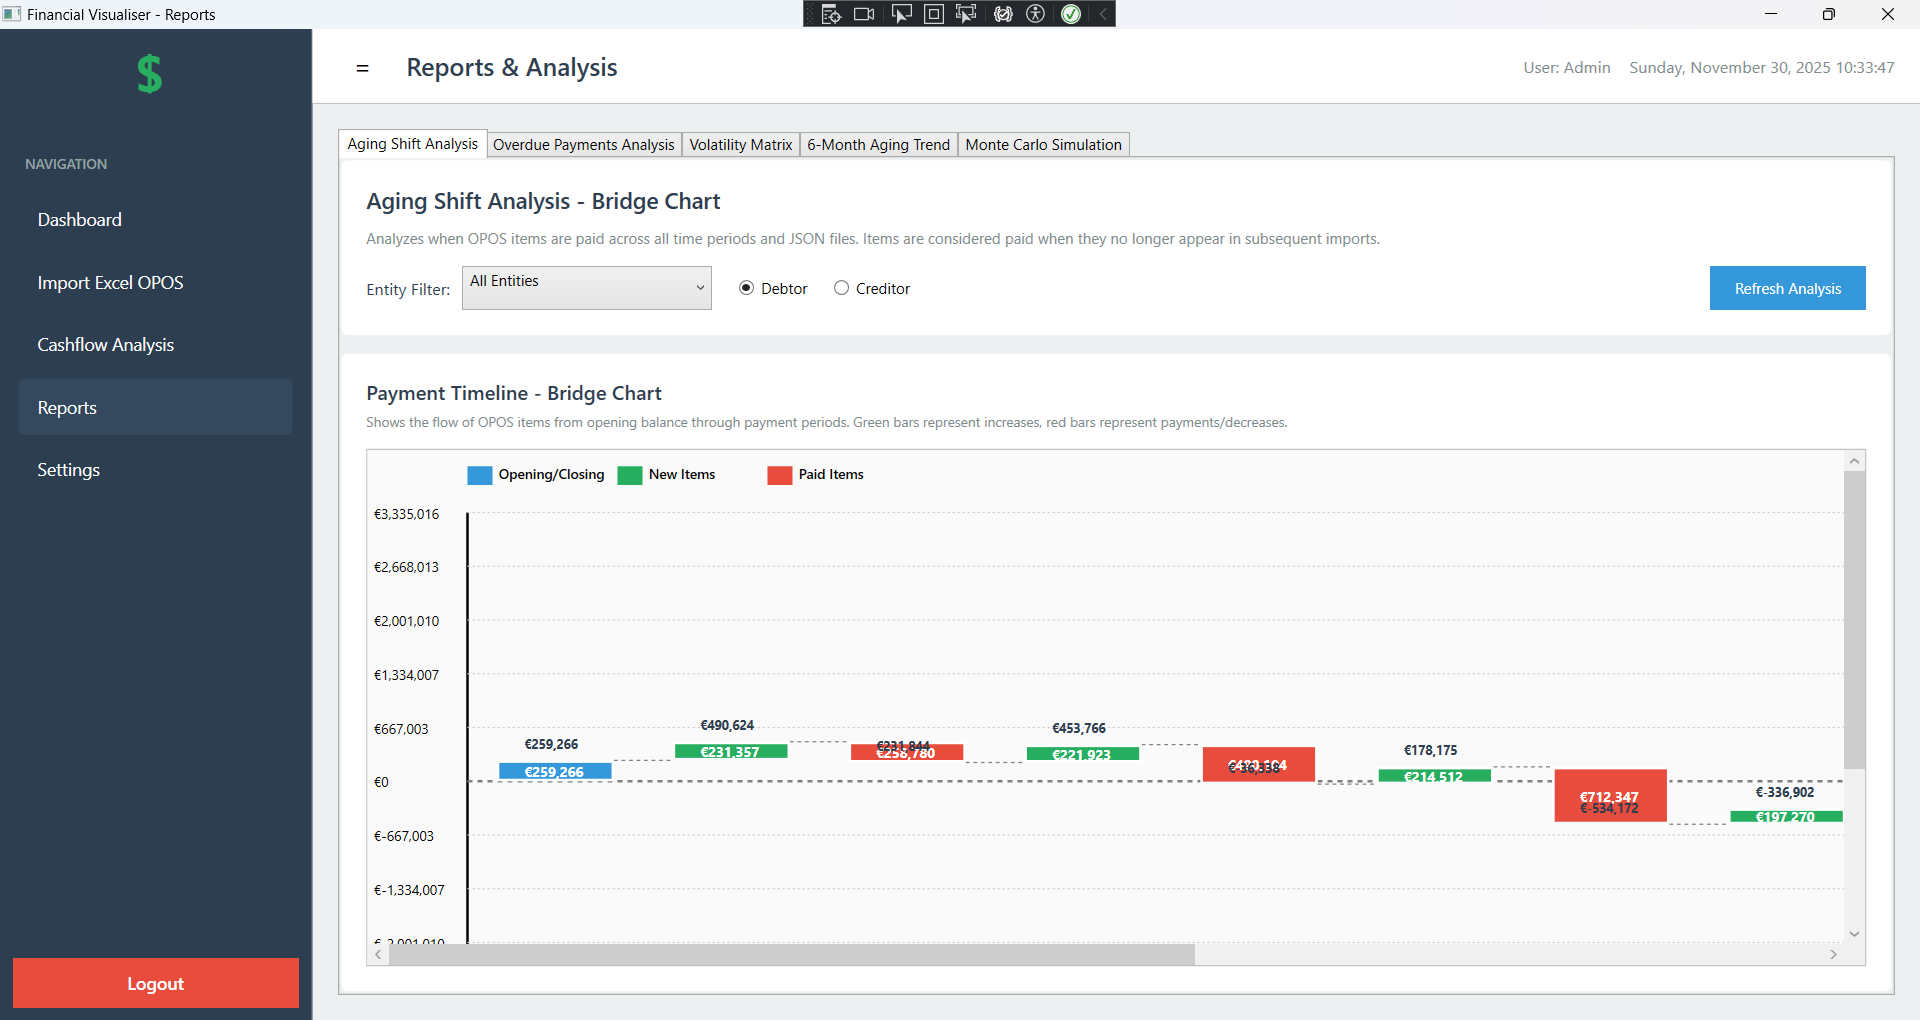
Task: Click the video camera recording icon in toolbar
Action: (x=864, y=14)
